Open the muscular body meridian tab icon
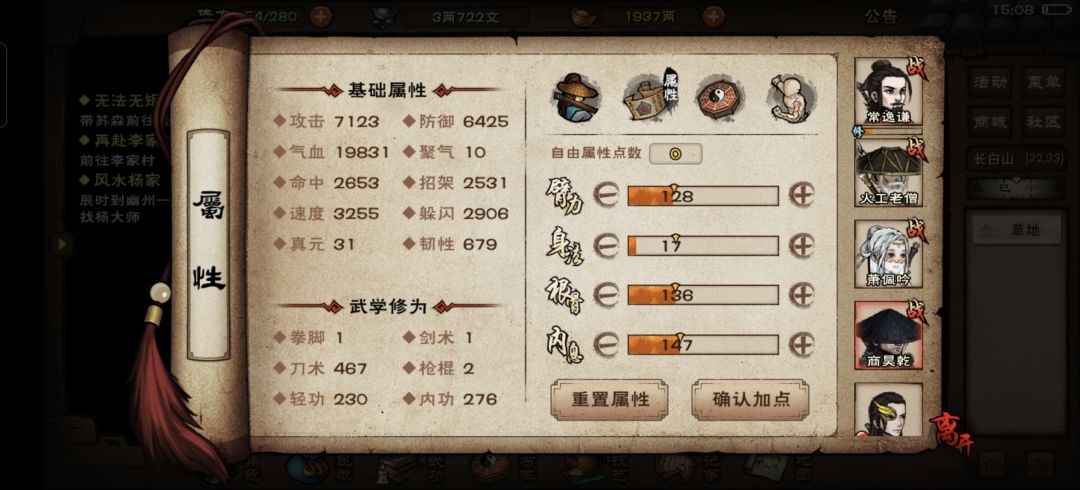The height and width of the screenshot is (490, 1080). (791, 98)
